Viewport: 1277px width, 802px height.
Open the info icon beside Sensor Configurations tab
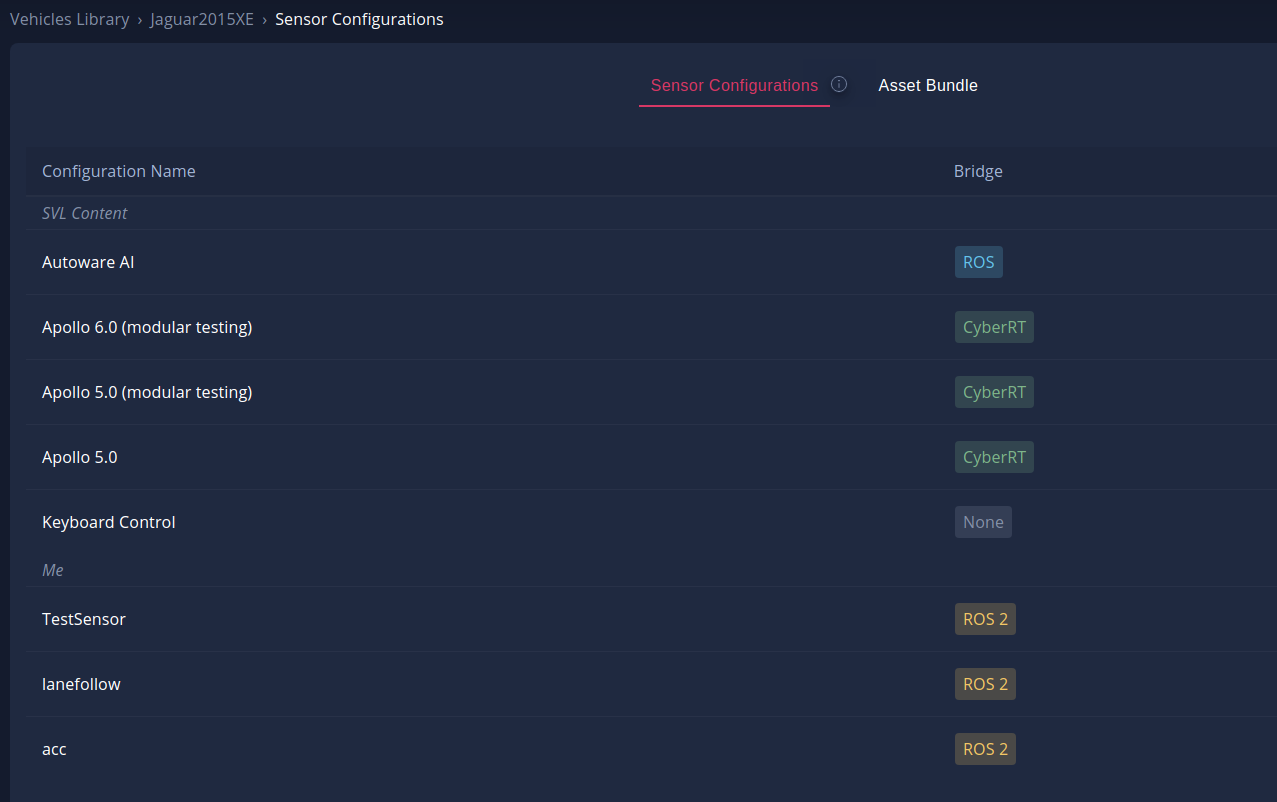coord(839,84)
